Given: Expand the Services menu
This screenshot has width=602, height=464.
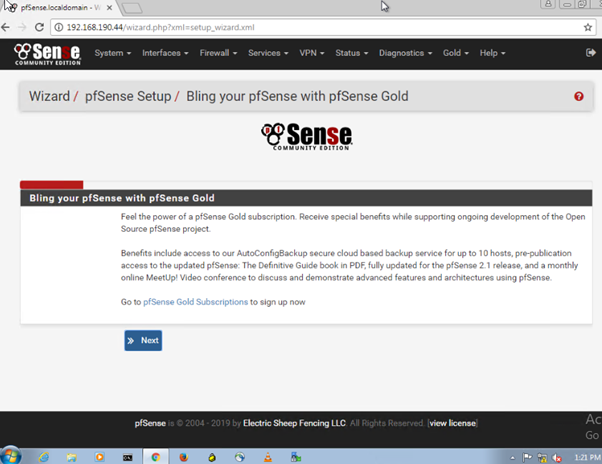Looking at the screenshot, I should pos(268,53).
